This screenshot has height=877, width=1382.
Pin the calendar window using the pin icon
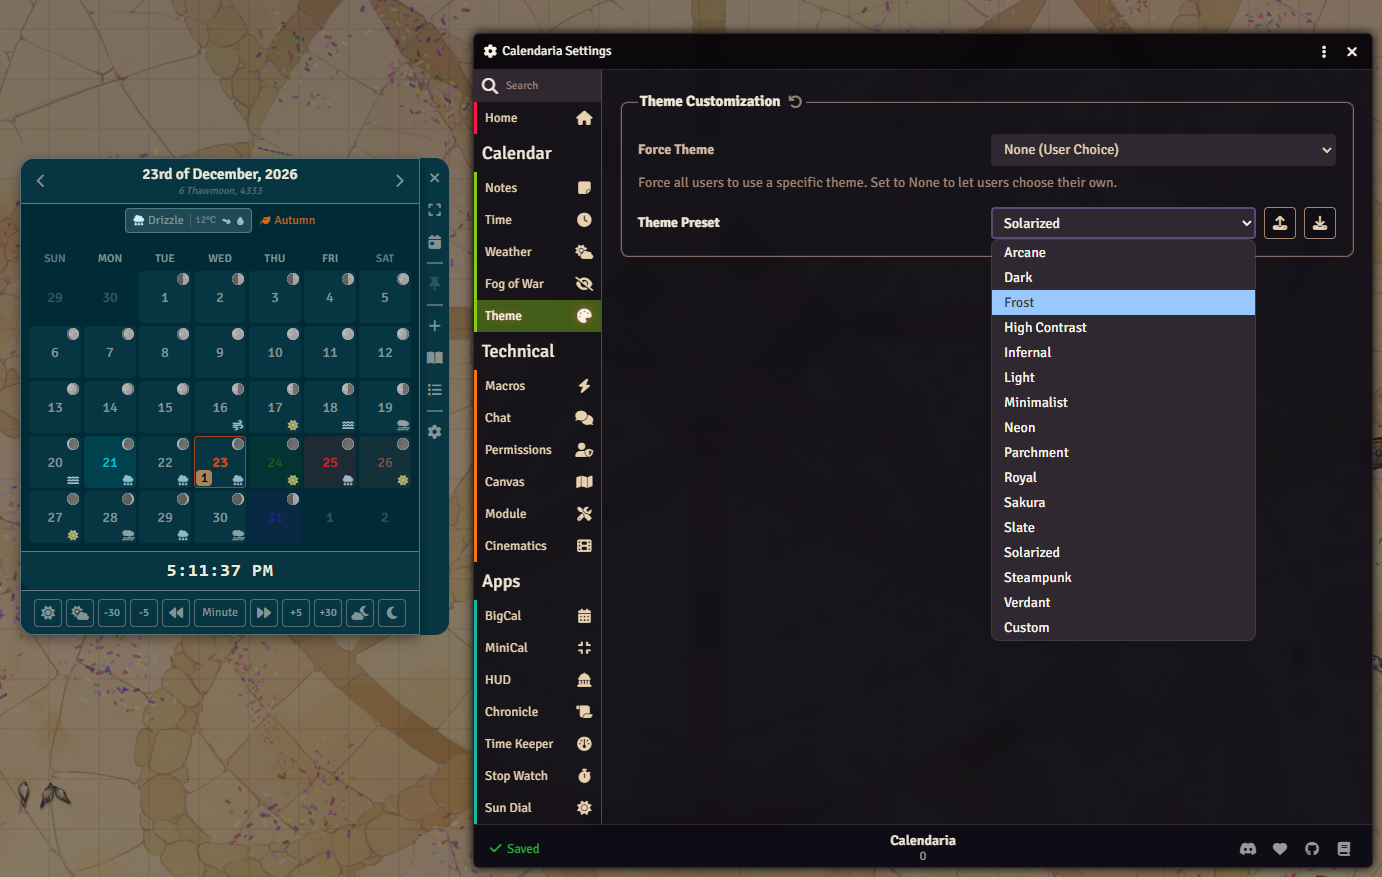435,285
